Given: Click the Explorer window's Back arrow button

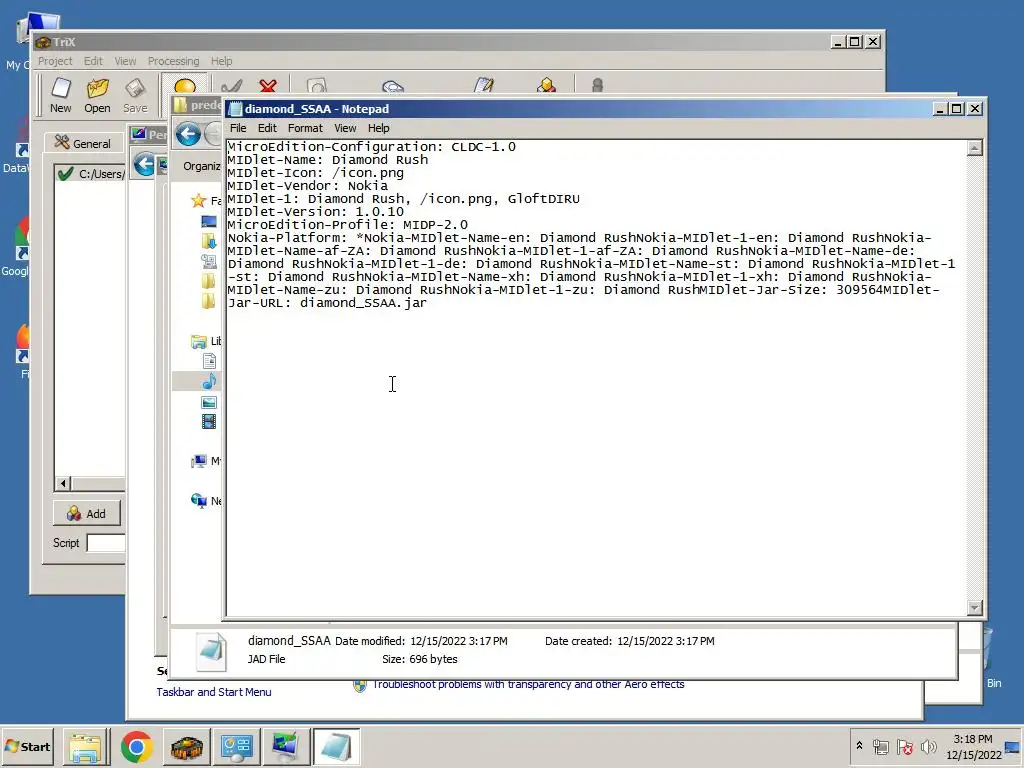Looking at the screenshot, I should 188,135.
